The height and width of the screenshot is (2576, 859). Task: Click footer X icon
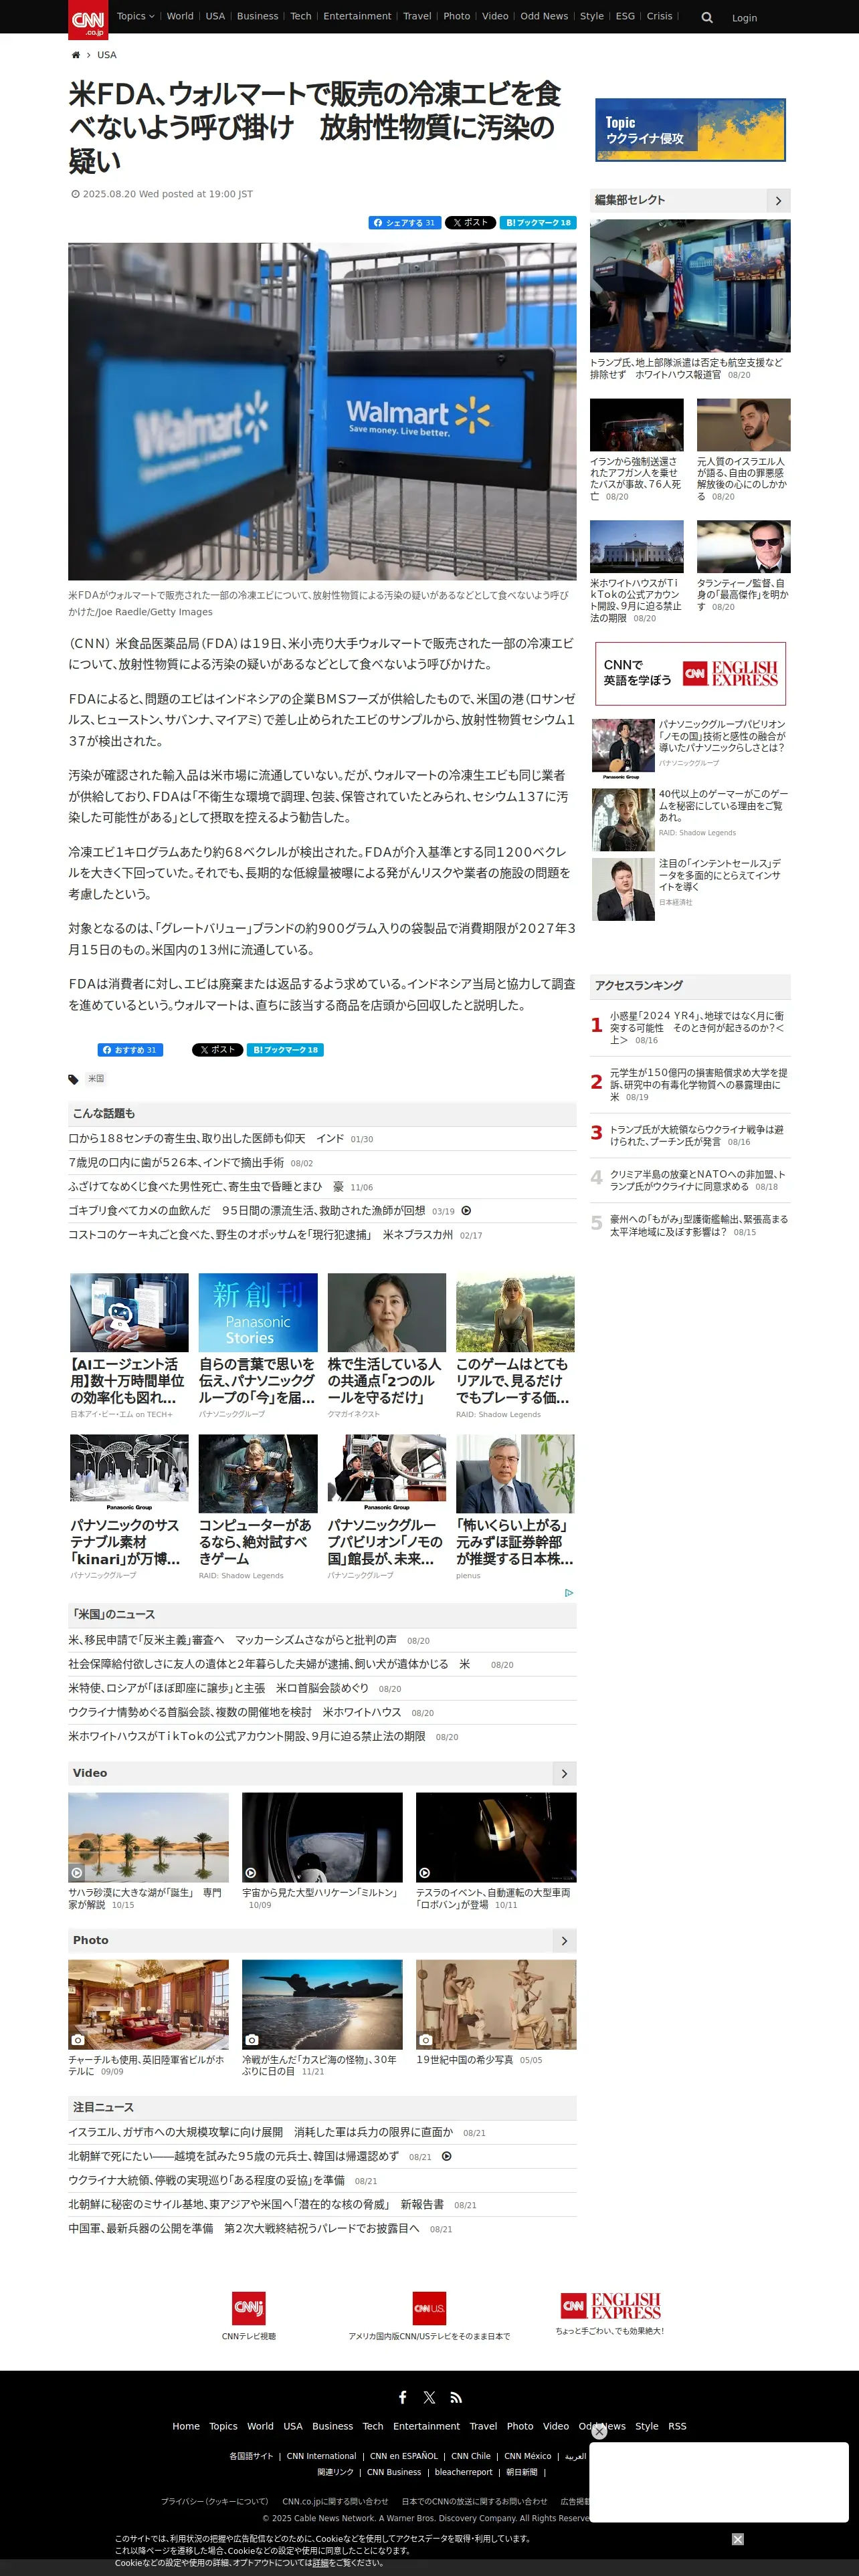point(429,2397)
